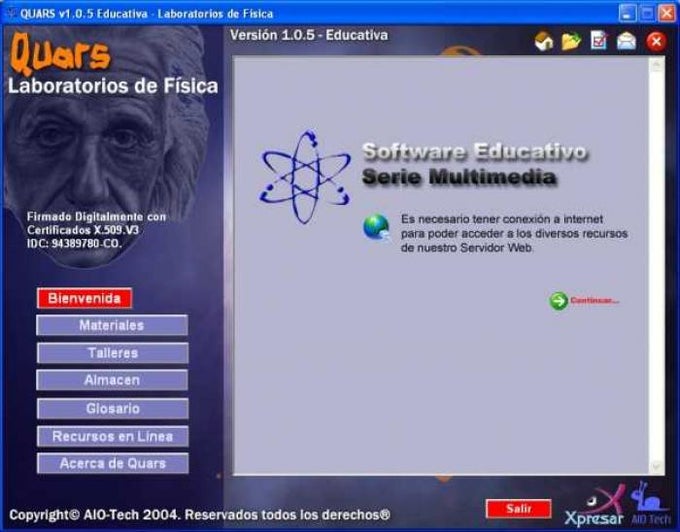
Task: Click the home icon in top toolbar
Action: (544, 42)
